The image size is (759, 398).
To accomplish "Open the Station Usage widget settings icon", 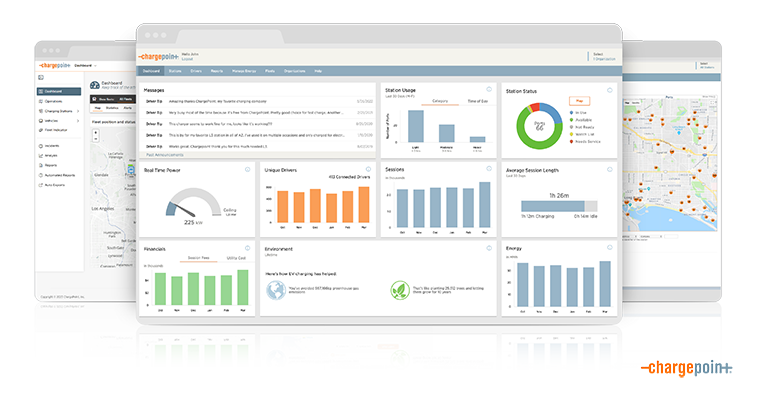I will (x=489, y=90).
